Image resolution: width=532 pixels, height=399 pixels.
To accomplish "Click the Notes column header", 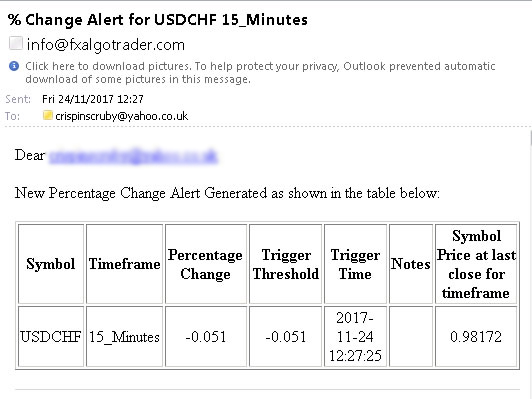I will [x=411, y=264].
